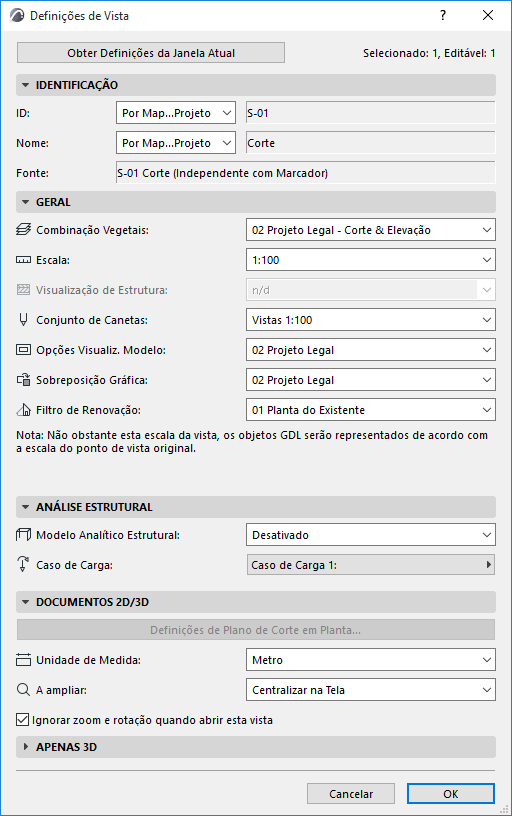Viewport: 512px width, 816px height.
Task: Click the Cancelar button
Action: coord(351,794)
